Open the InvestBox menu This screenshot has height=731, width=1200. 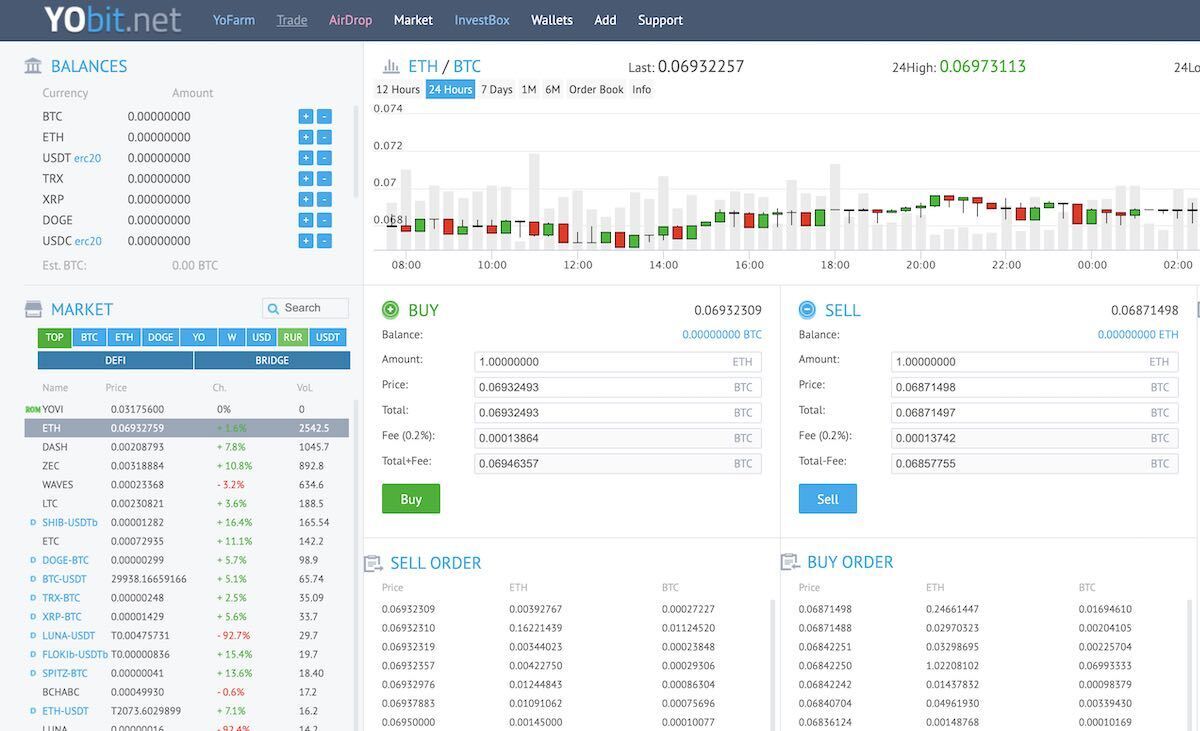(x=482, y=19)
